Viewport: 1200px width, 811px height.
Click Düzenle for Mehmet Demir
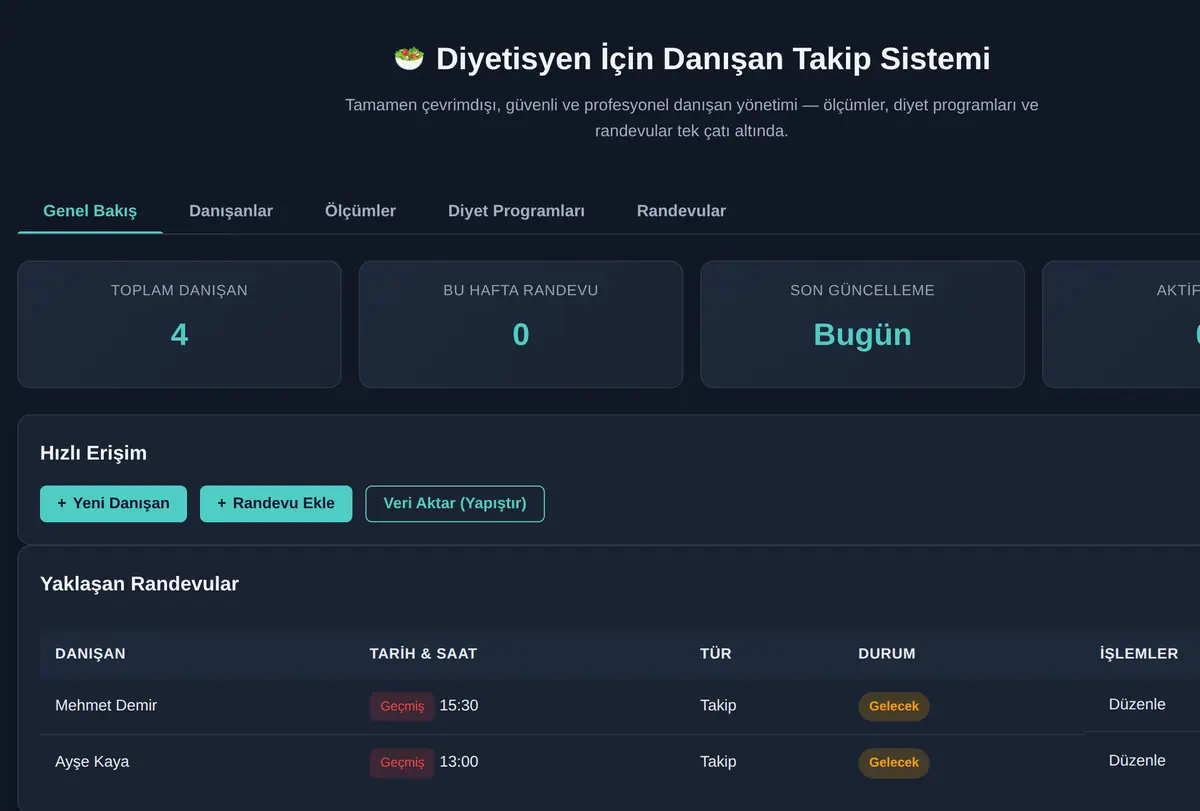(1137, 704)
